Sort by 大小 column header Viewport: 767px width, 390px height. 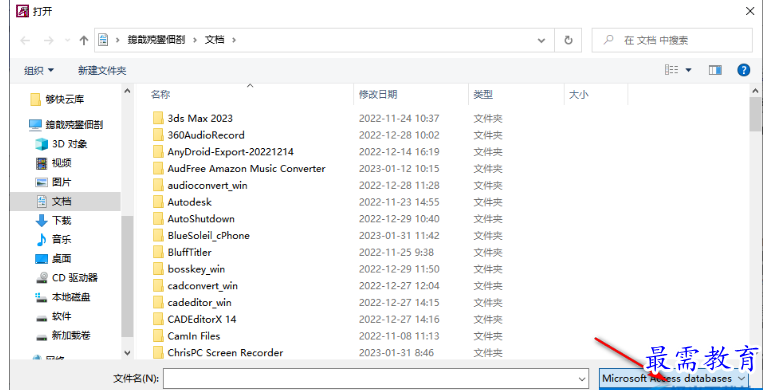[x=578, y=94]
